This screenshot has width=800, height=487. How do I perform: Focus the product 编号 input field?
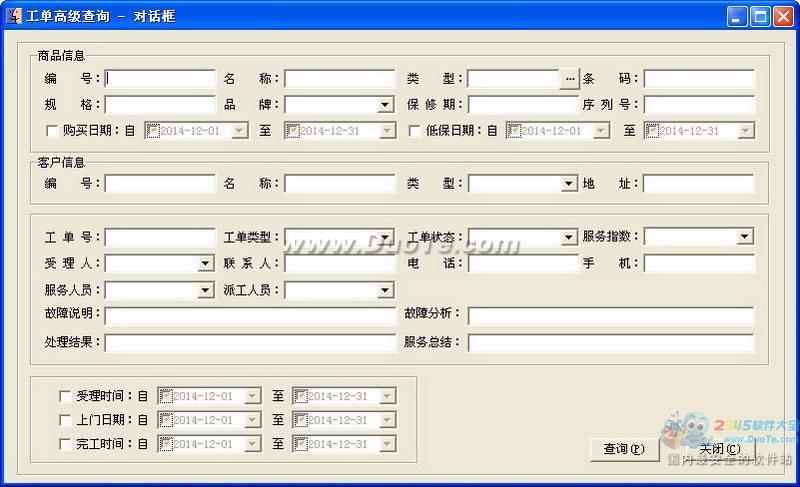coord(160,79)
